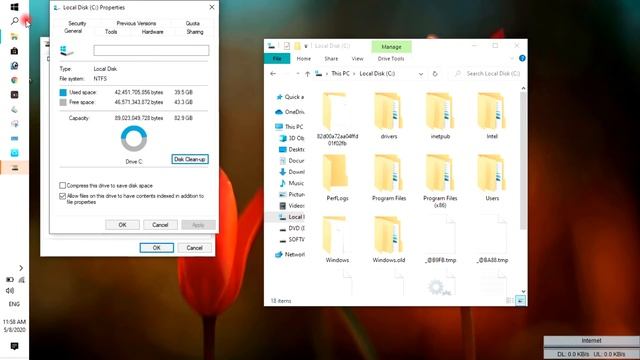Image resolution: width=640 pixels, height=360 pixels.
Task: Click the battery tray icon
Action: (10, 280)
